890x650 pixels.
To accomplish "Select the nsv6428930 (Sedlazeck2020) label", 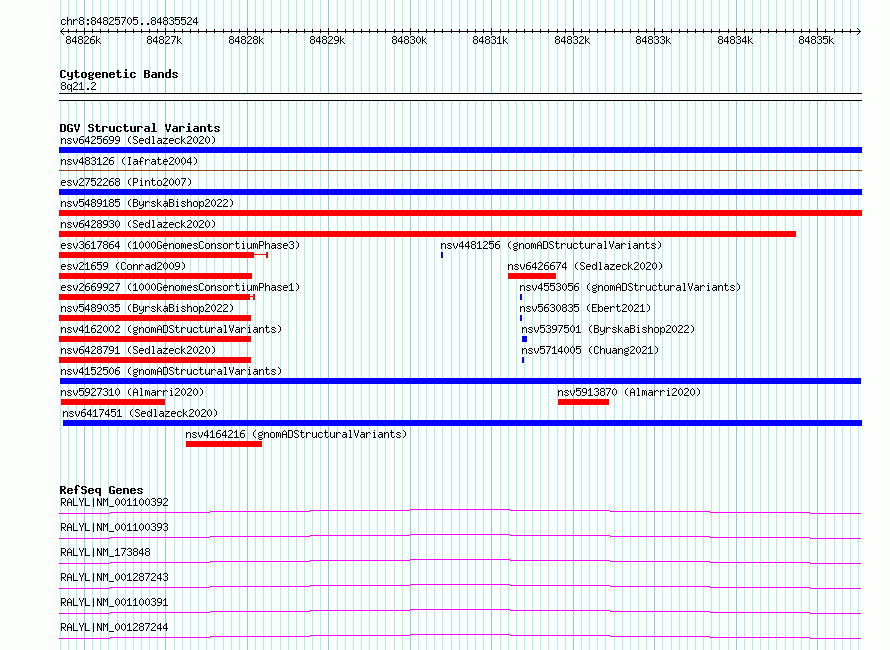I will click(138, 224).
